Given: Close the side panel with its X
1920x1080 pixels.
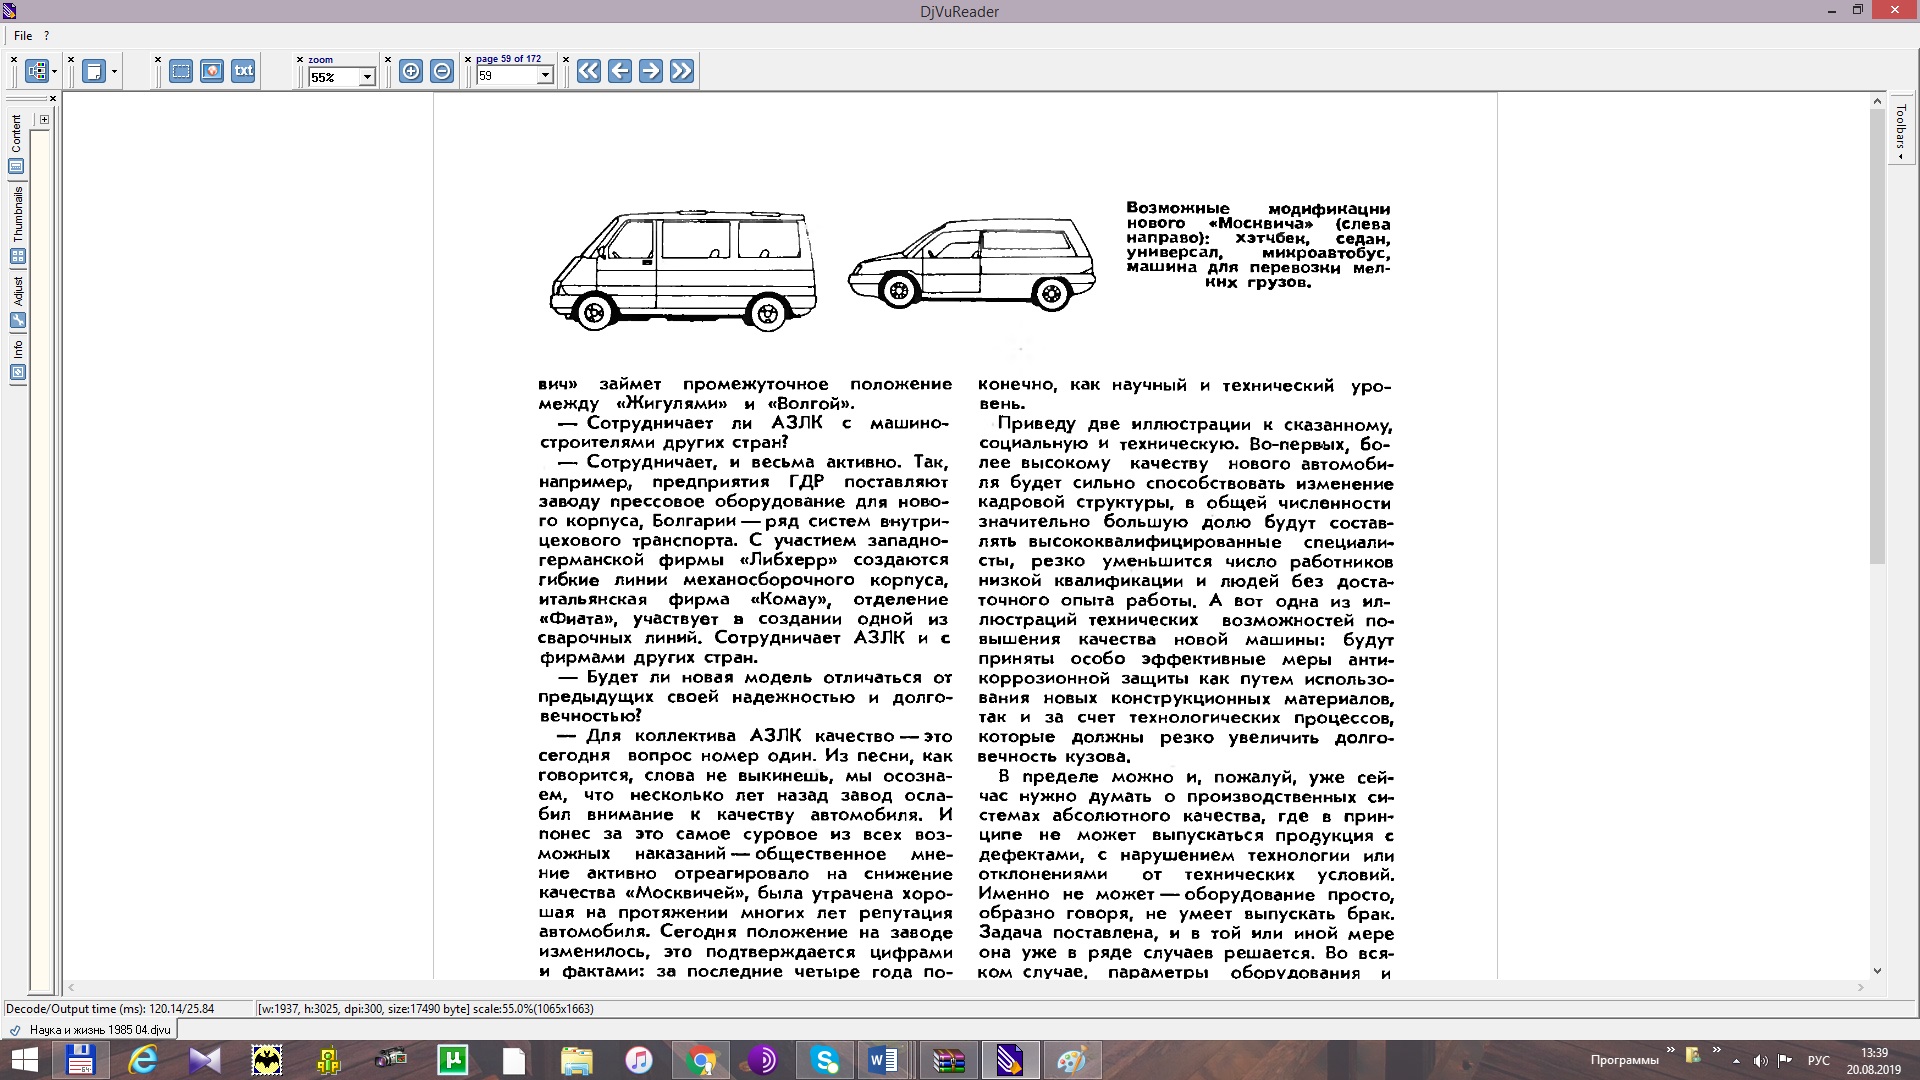Looking at the screenshot, I should (53, 99).
